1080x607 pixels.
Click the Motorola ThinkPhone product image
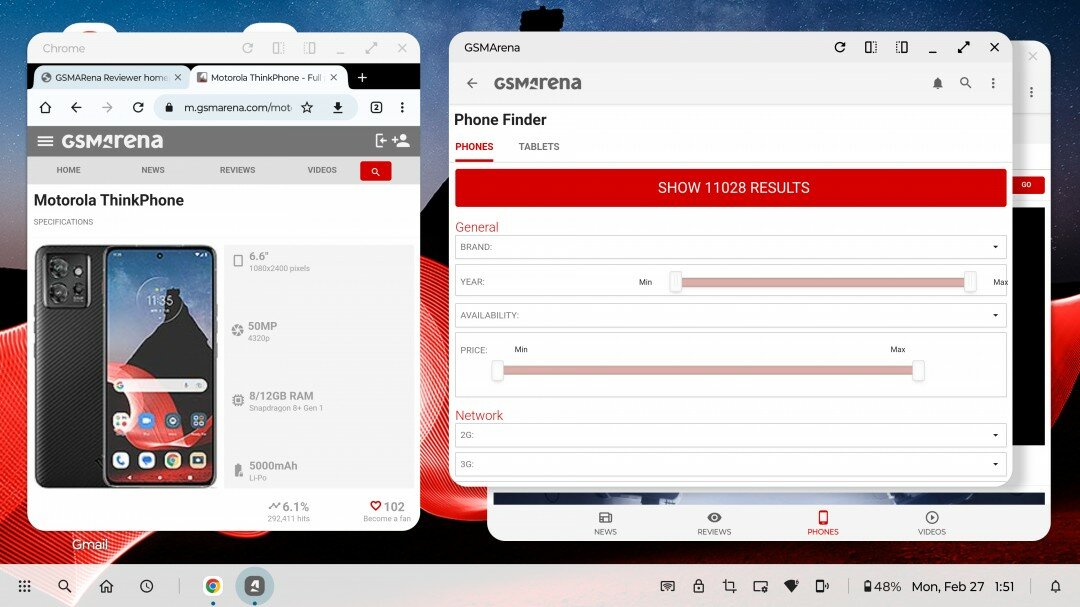(x=125, y=367)
